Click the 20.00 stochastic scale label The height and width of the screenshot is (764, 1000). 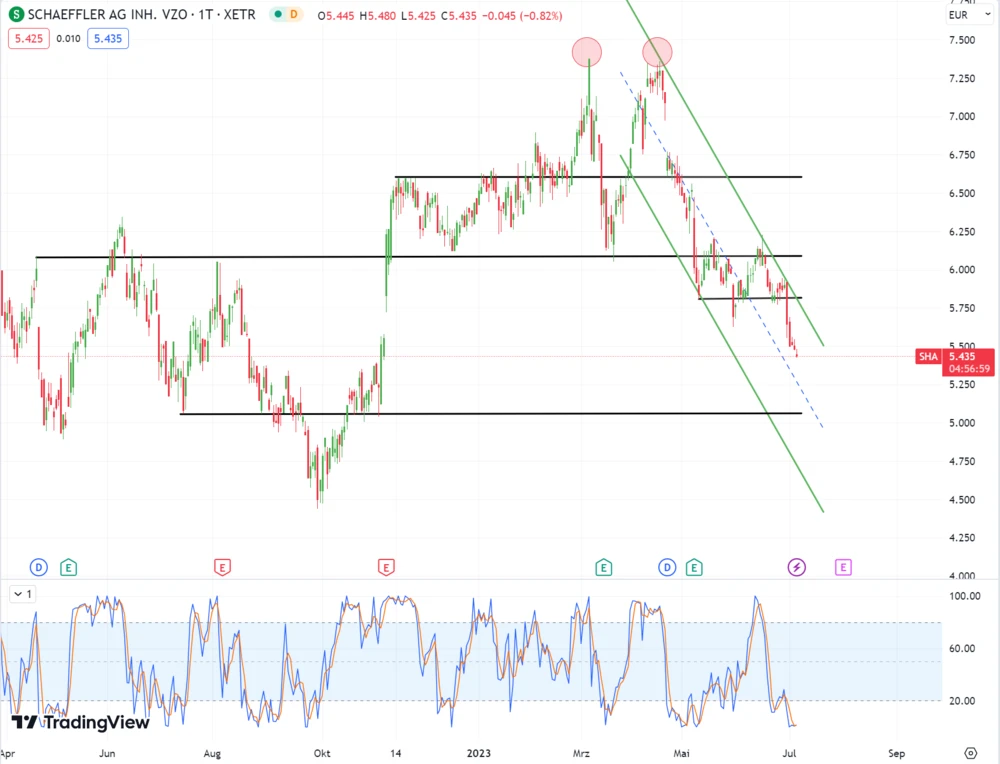(962, 701)
